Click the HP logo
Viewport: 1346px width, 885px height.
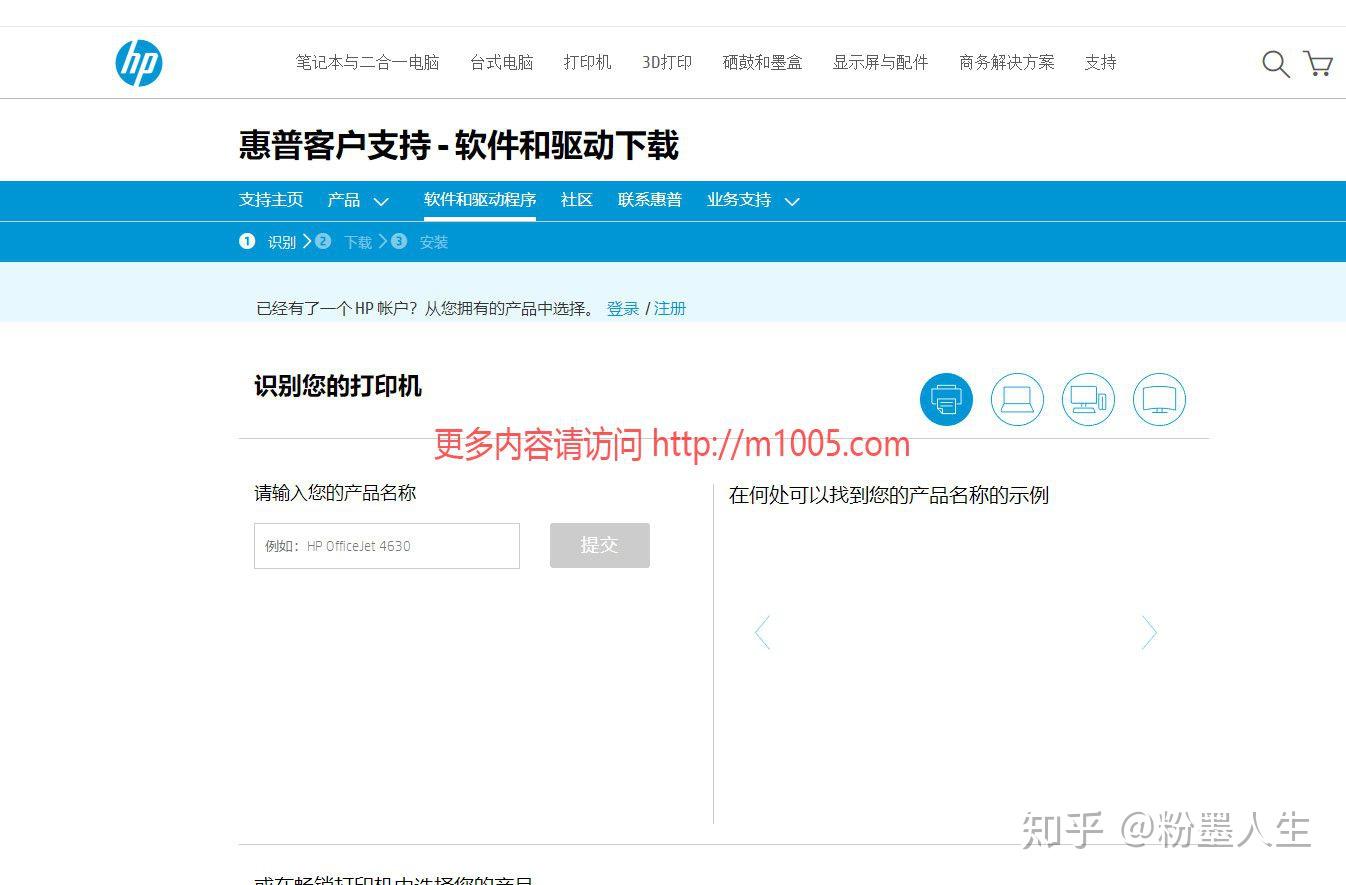(x=138, y=63)
